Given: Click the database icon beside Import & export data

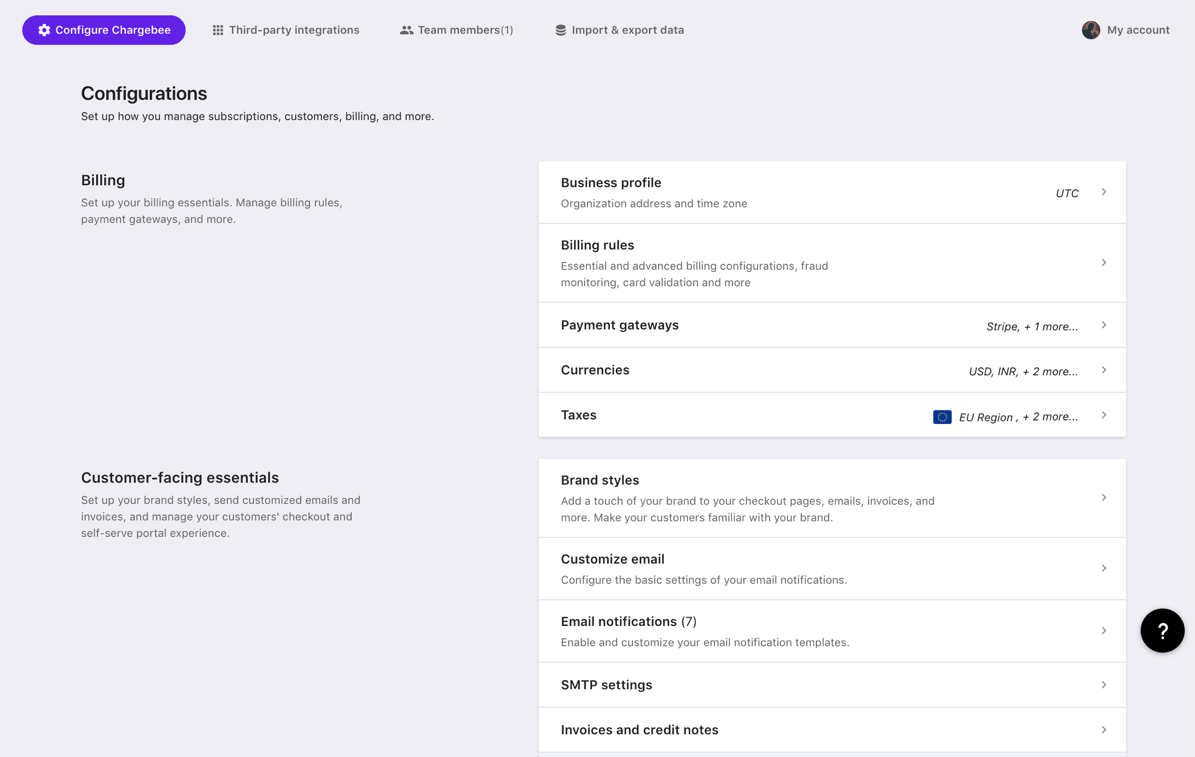Looking at the screenshot, I should click(561, 30).
